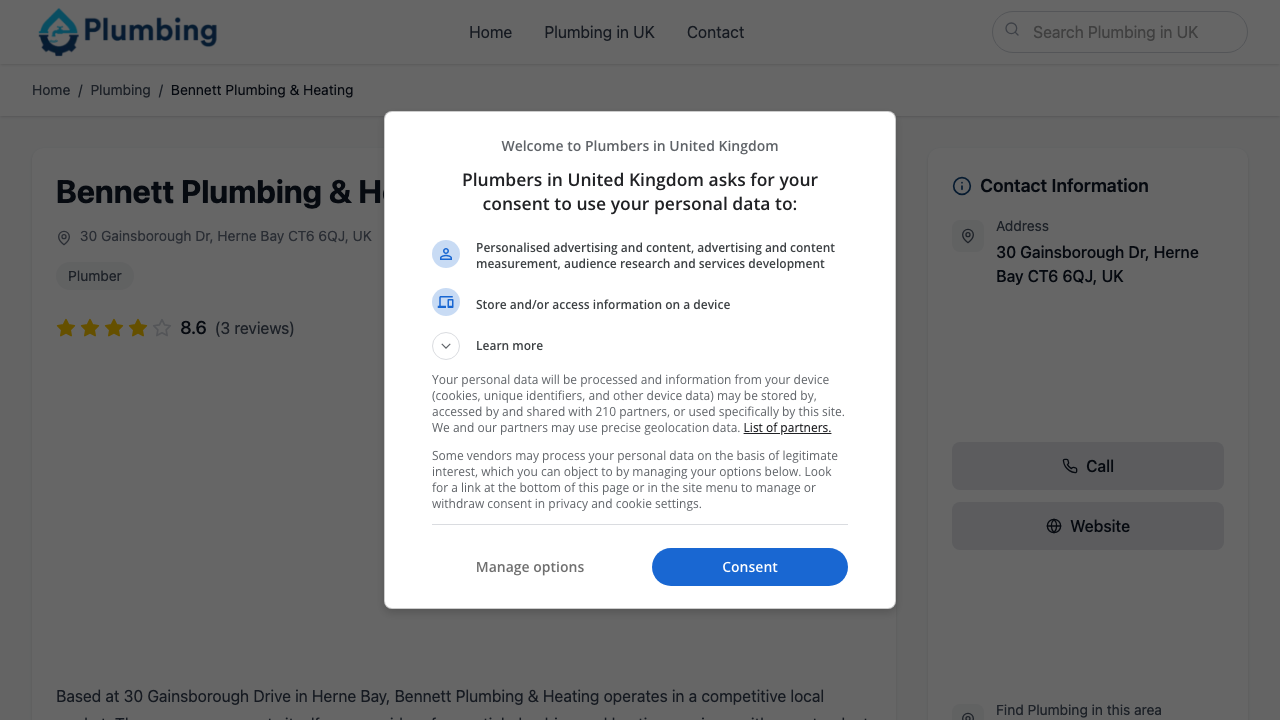Click the search magnifier icon
Screen dimensions: 1280x720
tap(1012, 31)
